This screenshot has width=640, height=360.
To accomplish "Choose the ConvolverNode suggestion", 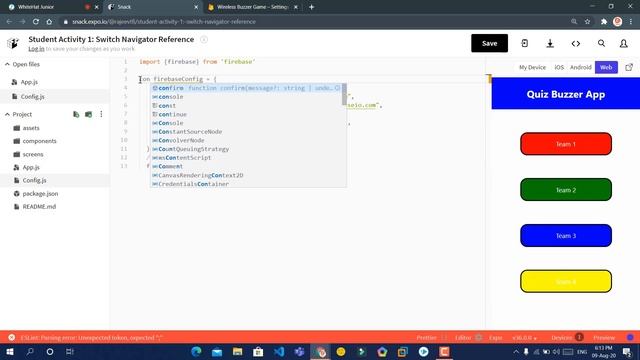I will point(247,140).
